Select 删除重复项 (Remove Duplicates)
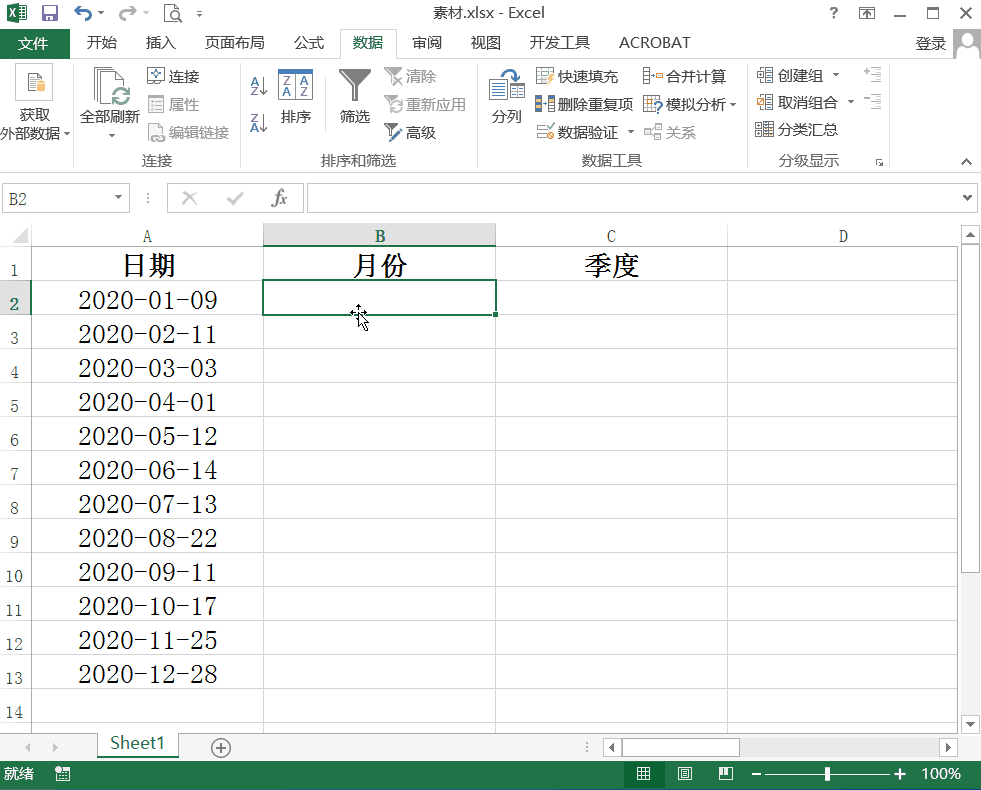The height and width of the screenshot is (790, 981). 546,103
